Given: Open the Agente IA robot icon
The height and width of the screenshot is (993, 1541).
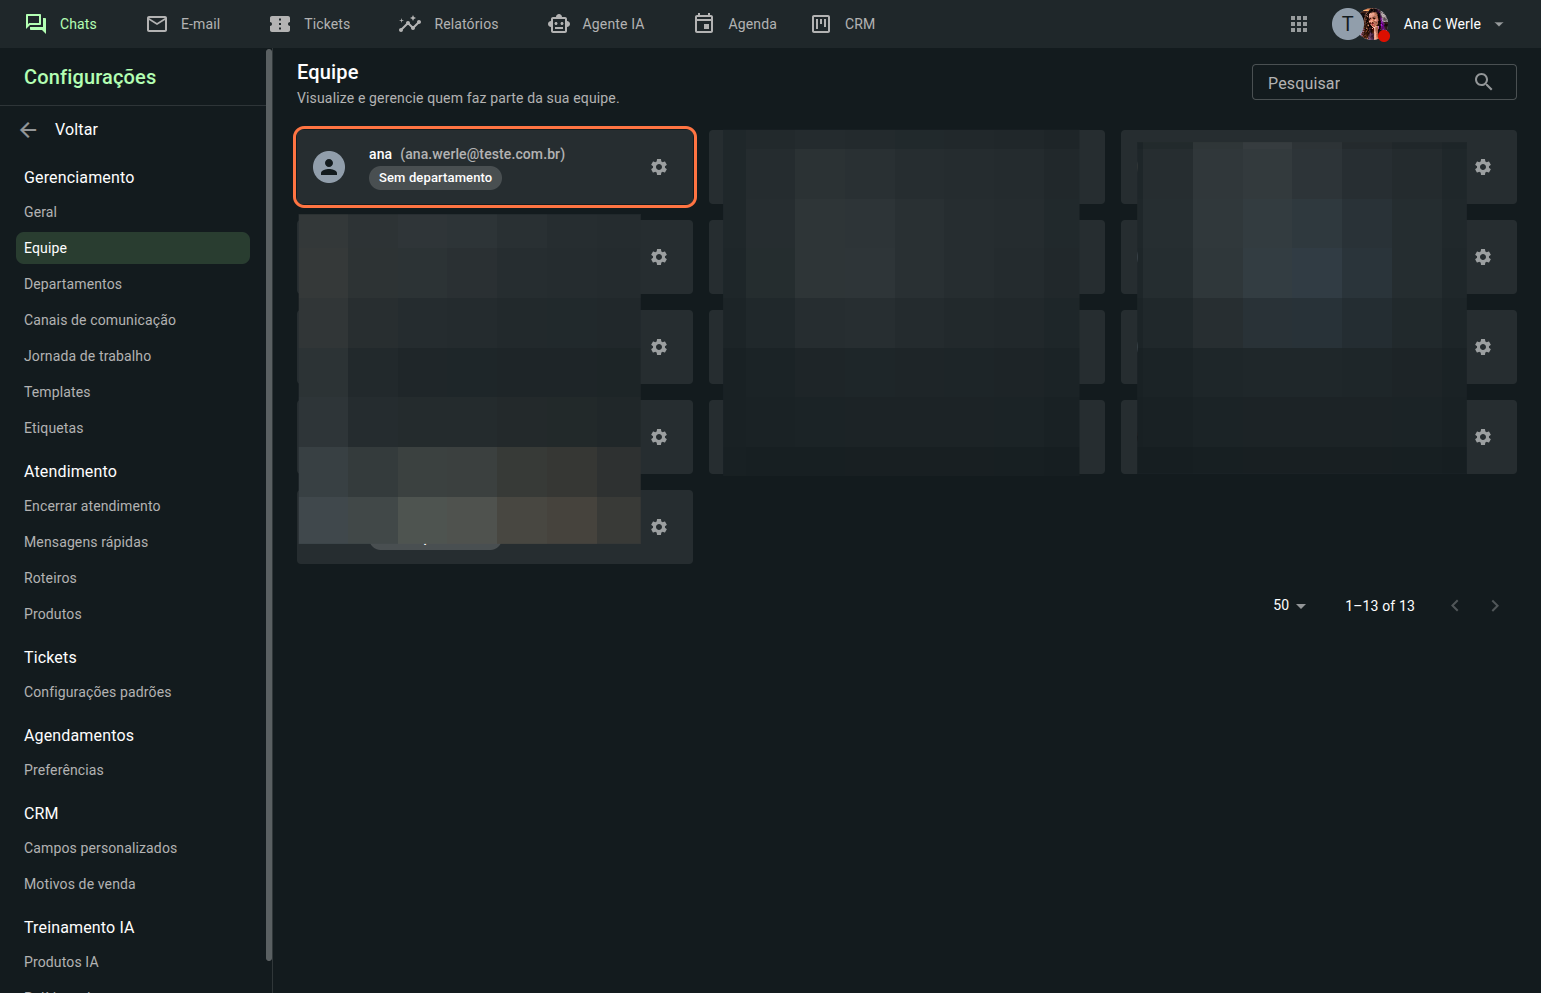Looking at the screenshot, I should click(x=559, y=24).
